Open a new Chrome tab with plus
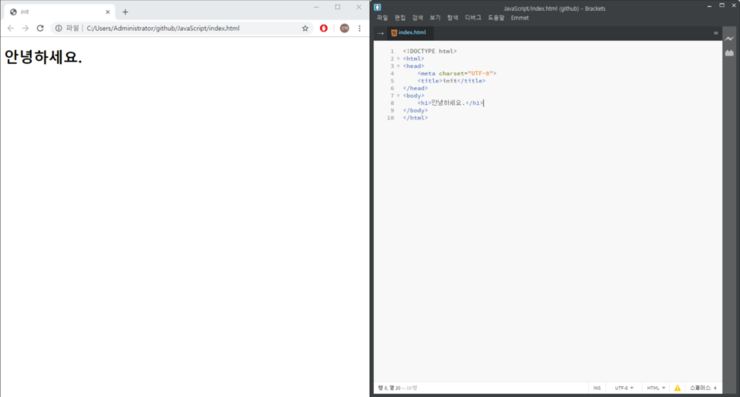The image size is (740, 397). [x=125, y=12]
